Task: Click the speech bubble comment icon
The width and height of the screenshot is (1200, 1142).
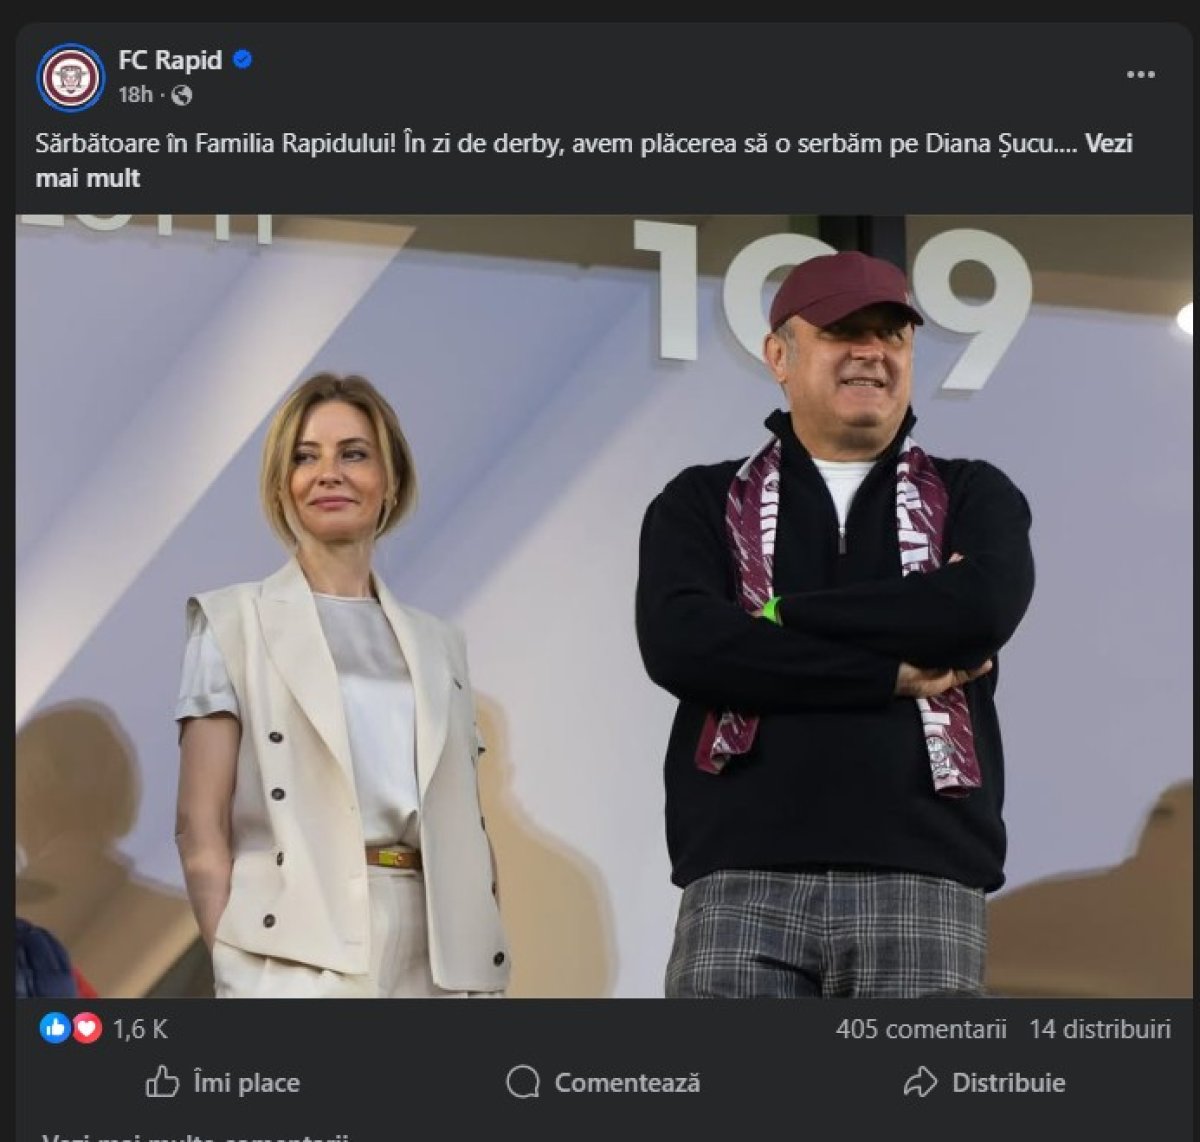Action: pyautogui.click(x=522, y=1082)
